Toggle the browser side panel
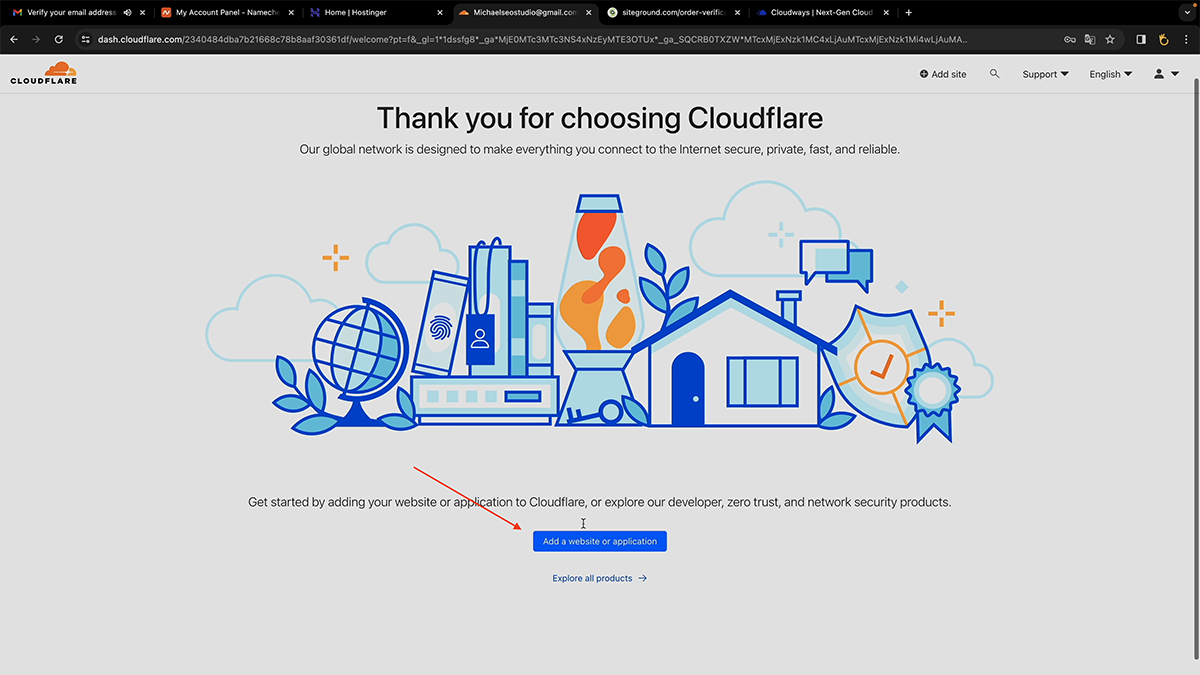Viewport: 1200px width, 675px height. click(1142, 39)
